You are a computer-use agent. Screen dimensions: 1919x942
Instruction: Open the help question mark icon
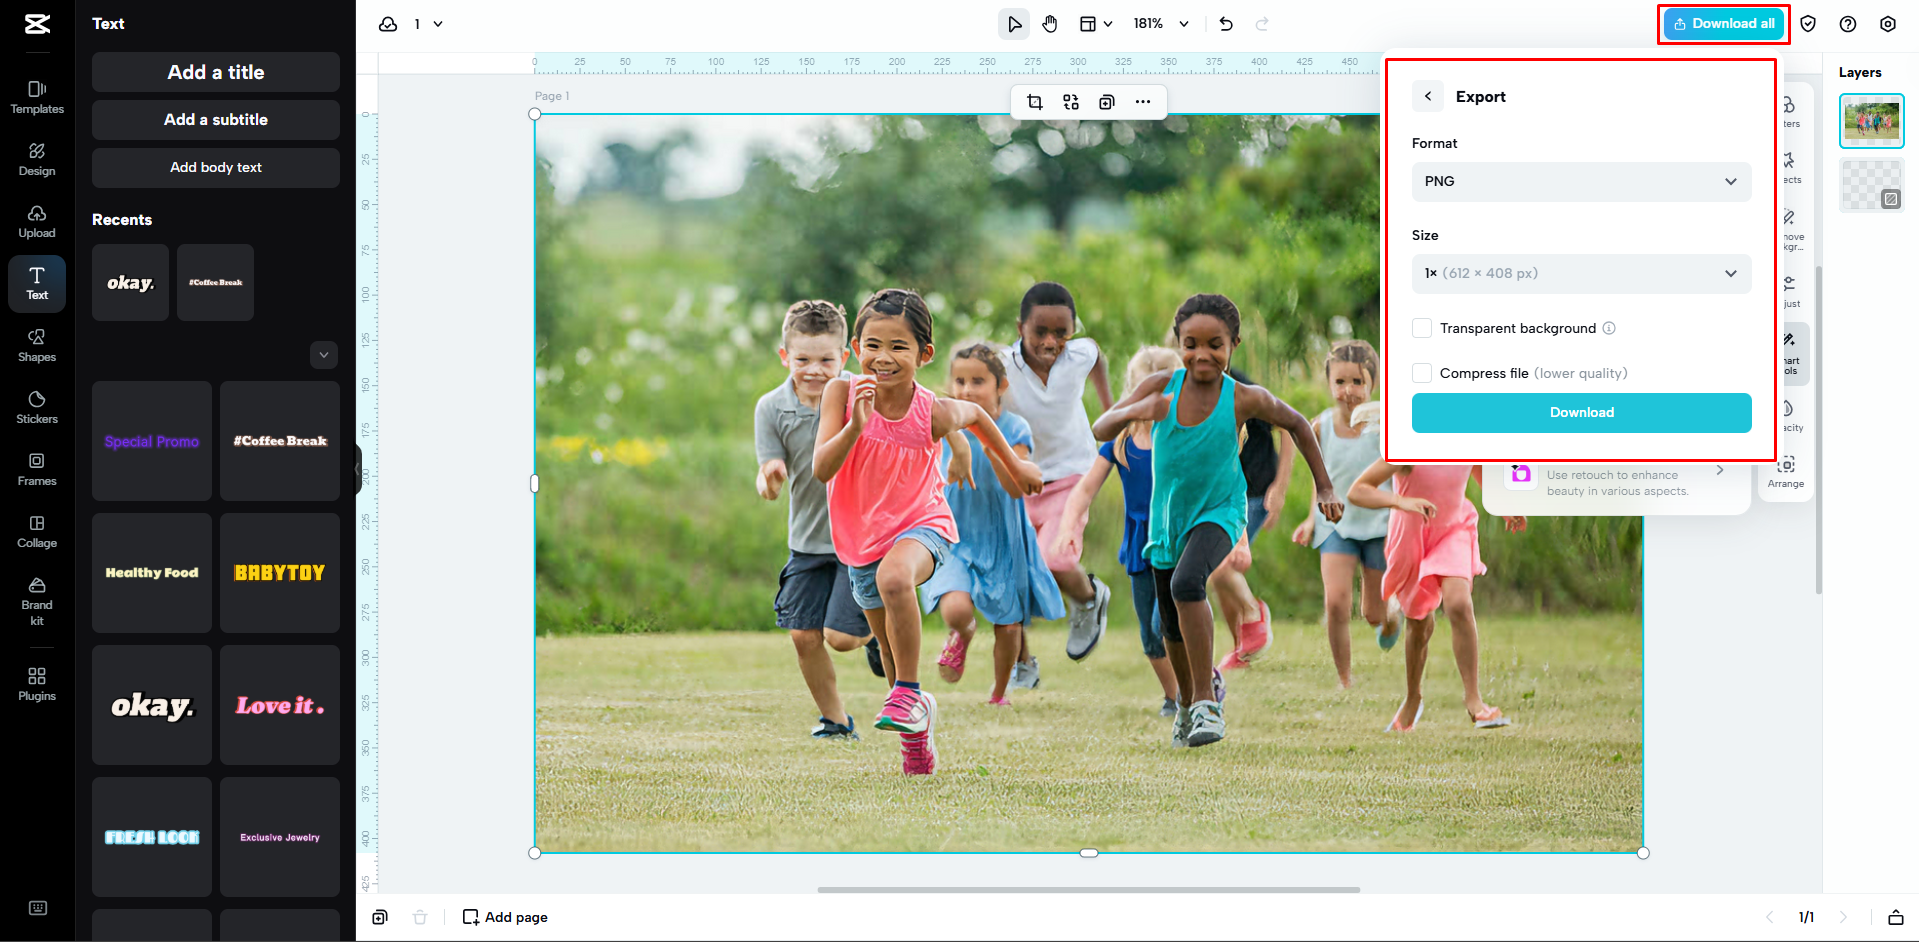point(1848,24)
